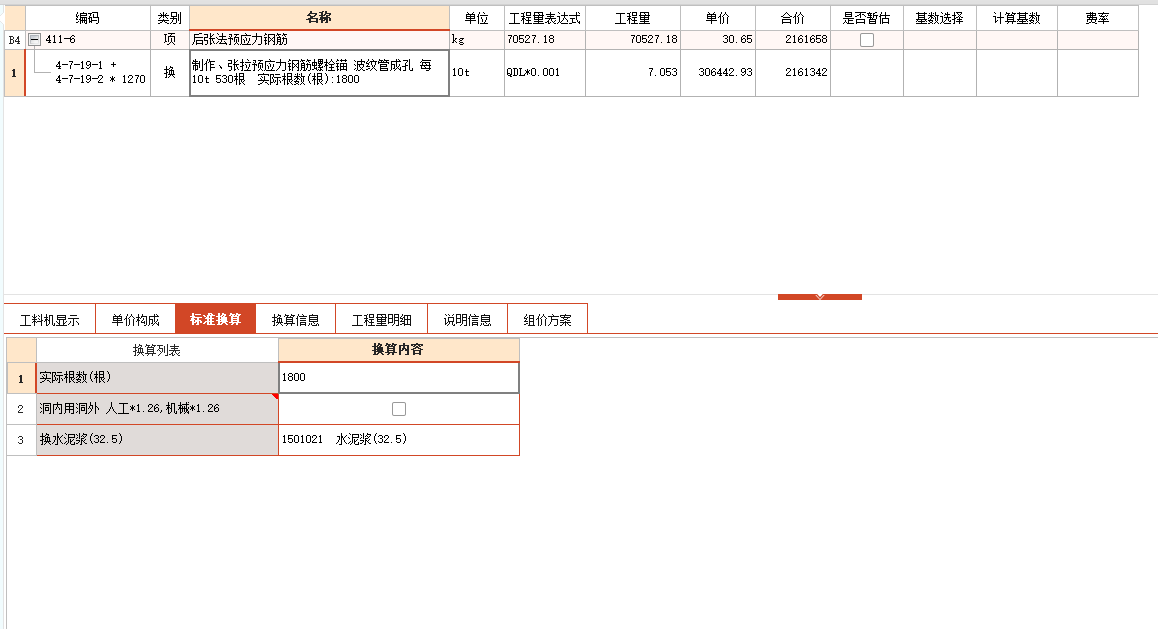Image resolution: width=1158 pixels, height=629 pixels.
Task: Collapse the hidden panel via the red arrow icon
Action: pyautogui.click(x=819, y=296)
